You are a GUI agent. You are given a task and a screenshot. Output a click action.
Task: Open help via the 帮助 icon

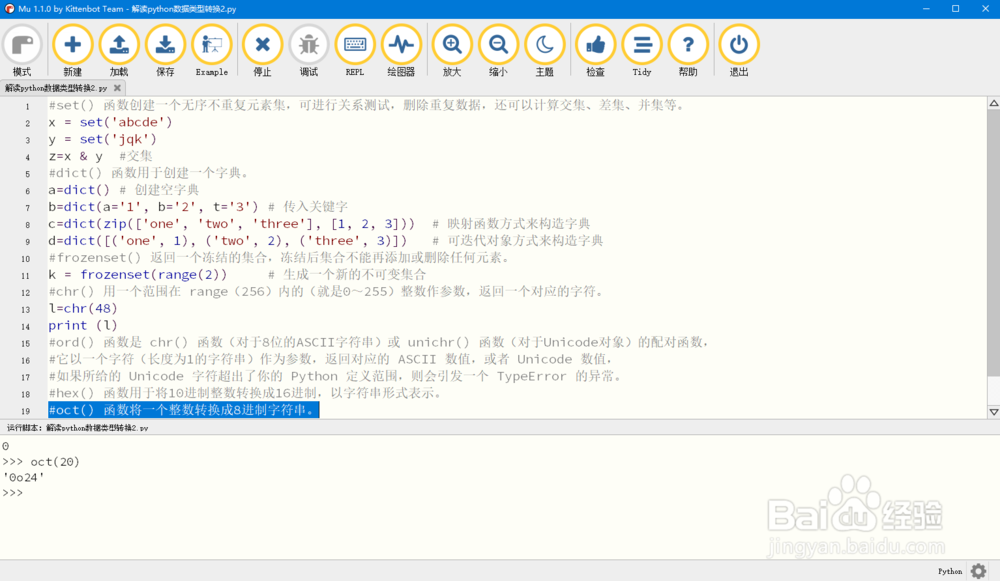[x=687, y=44]
